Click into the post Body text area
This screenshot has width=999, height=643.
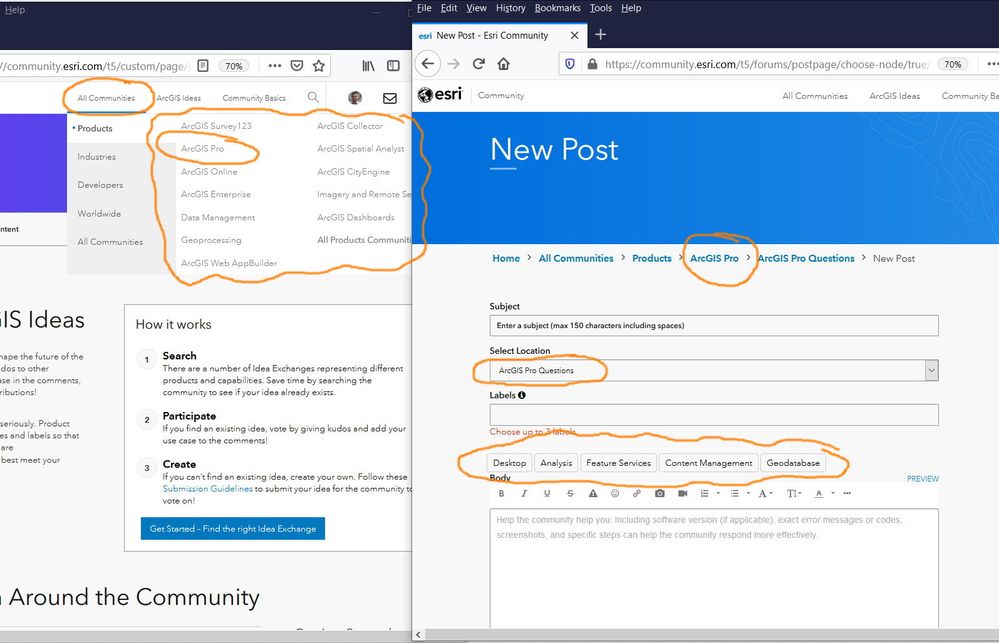(714, 567)
